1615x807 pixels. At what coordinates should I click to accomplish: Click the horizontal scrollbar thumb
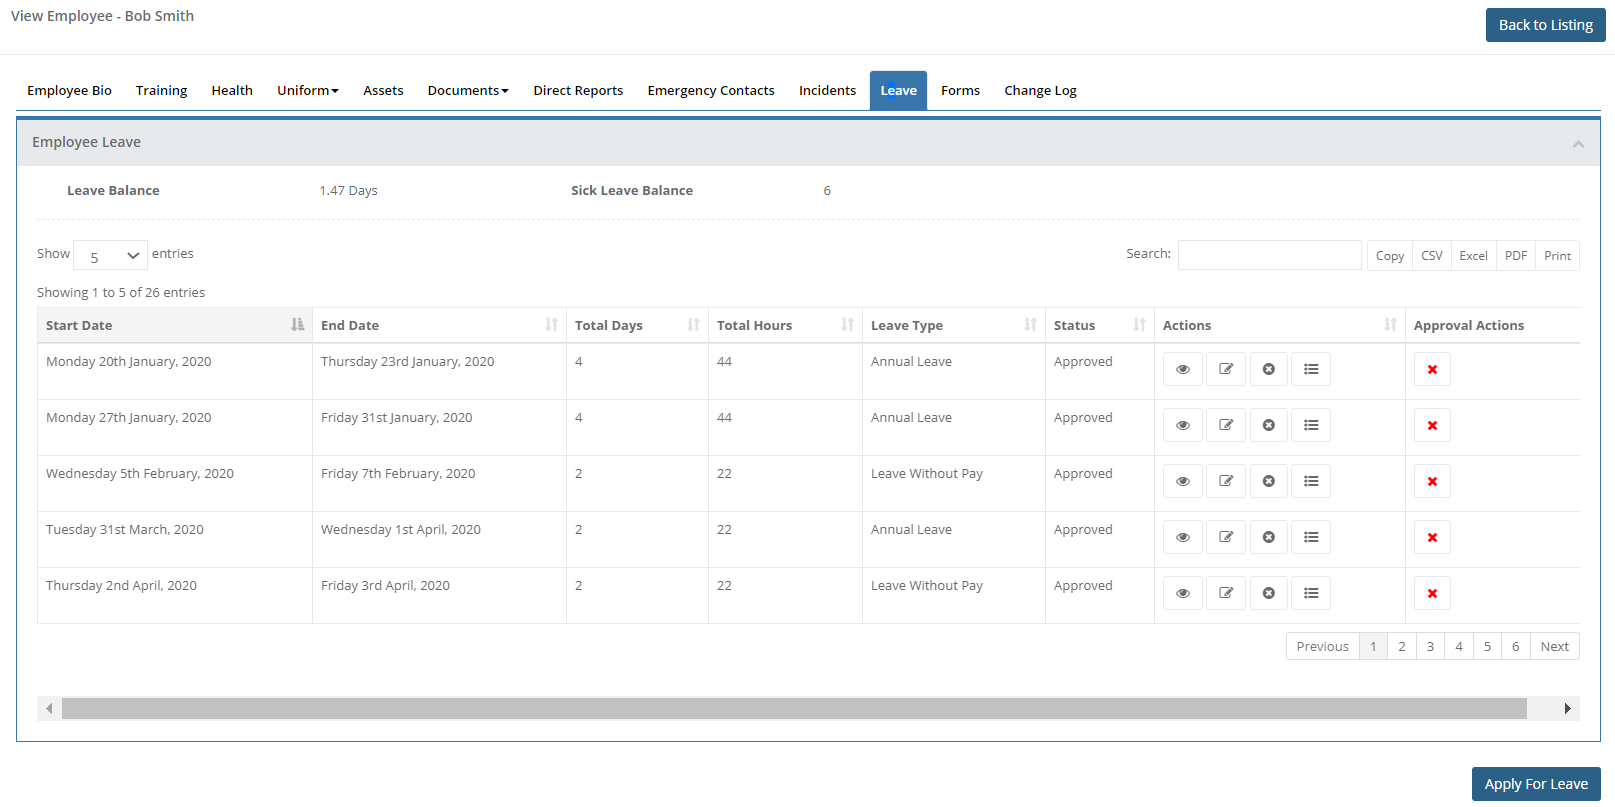[794, 708]
